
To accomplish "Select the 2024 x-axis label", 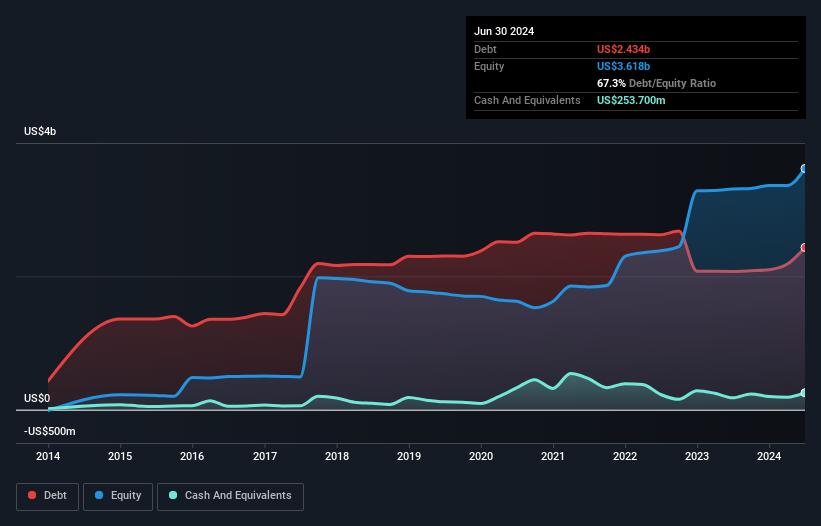I will tap(769, 456).
